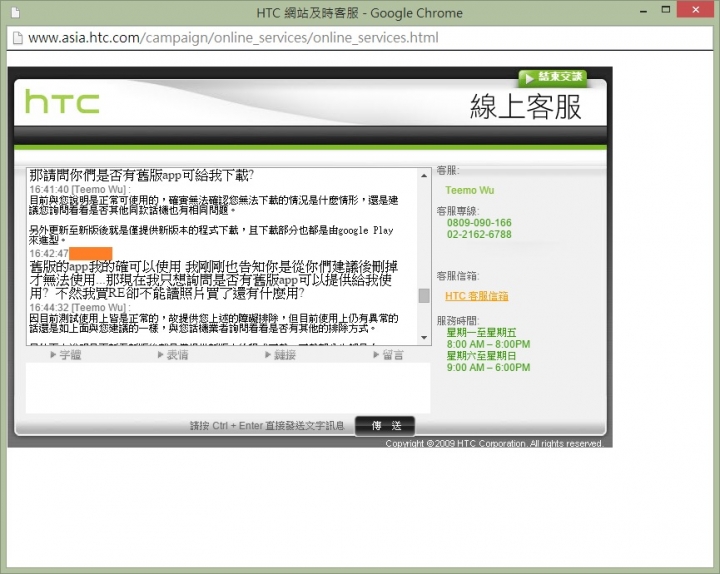Screen dimensions: 720x574
Task: Click the chat scrollbar down arrow
Action: 424,338
